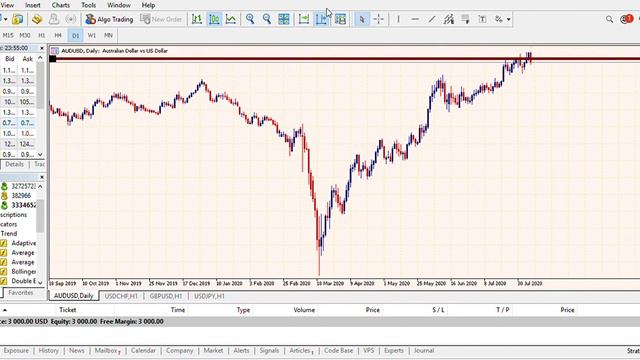Open the indicators list toolbar icon

point(340,19)
